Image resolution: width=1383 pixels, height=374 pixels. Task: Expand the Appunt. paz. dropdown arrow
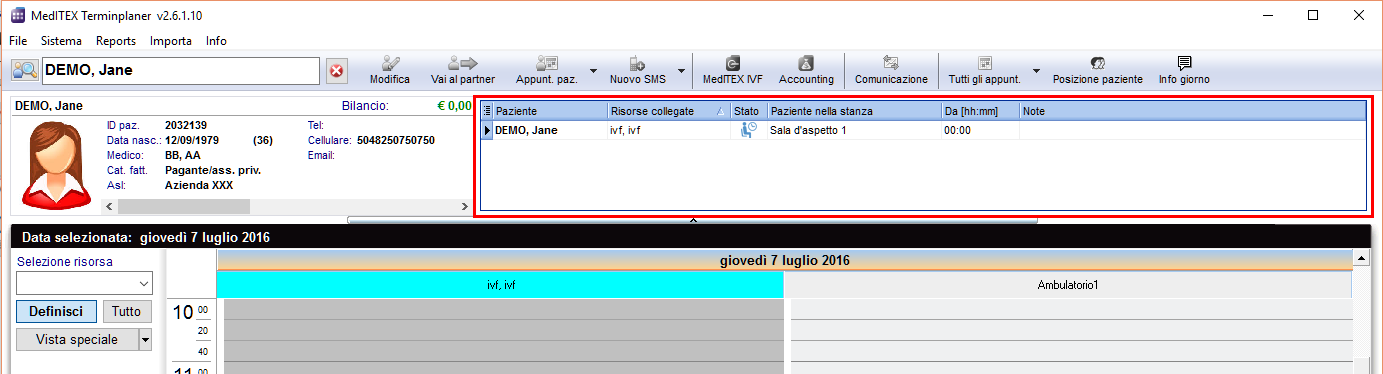coord(593,71)
